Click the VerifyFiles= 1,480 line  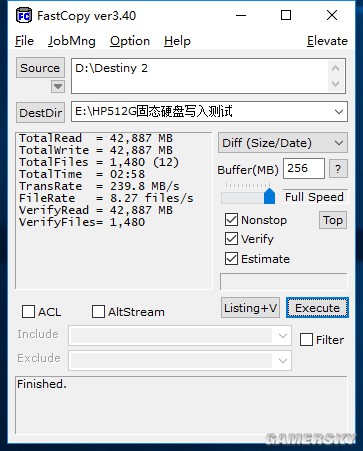pos(82,222)
